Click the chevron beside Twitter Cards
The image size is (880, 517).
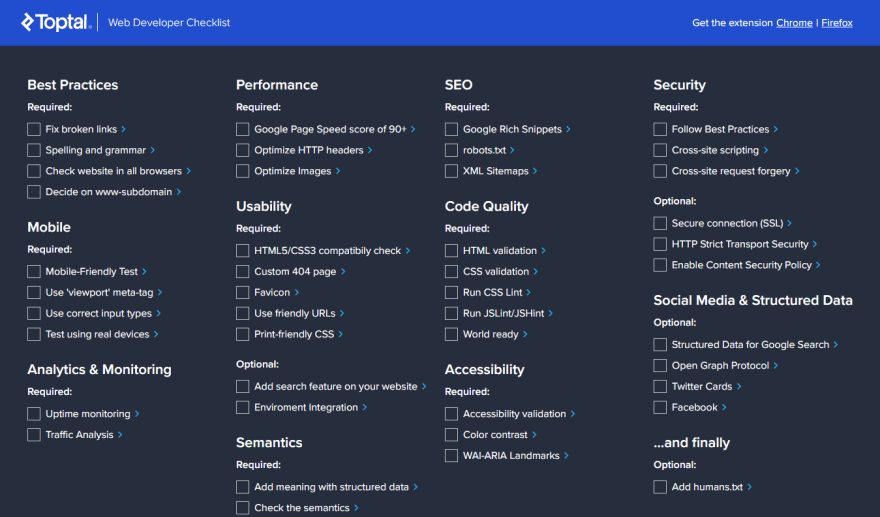pyautogui.click(x=739, y=387)
